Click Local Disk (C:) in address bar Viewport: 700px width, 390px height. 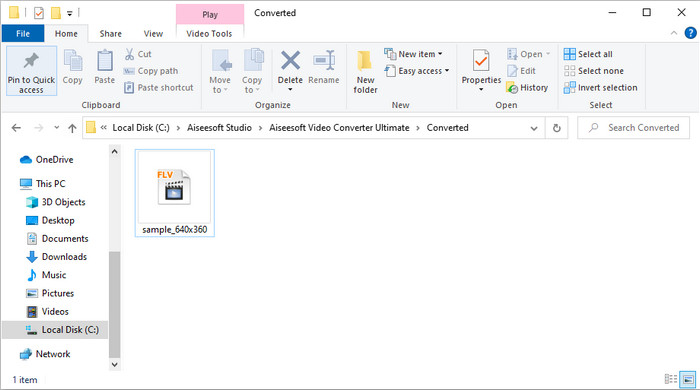point(141,128)
